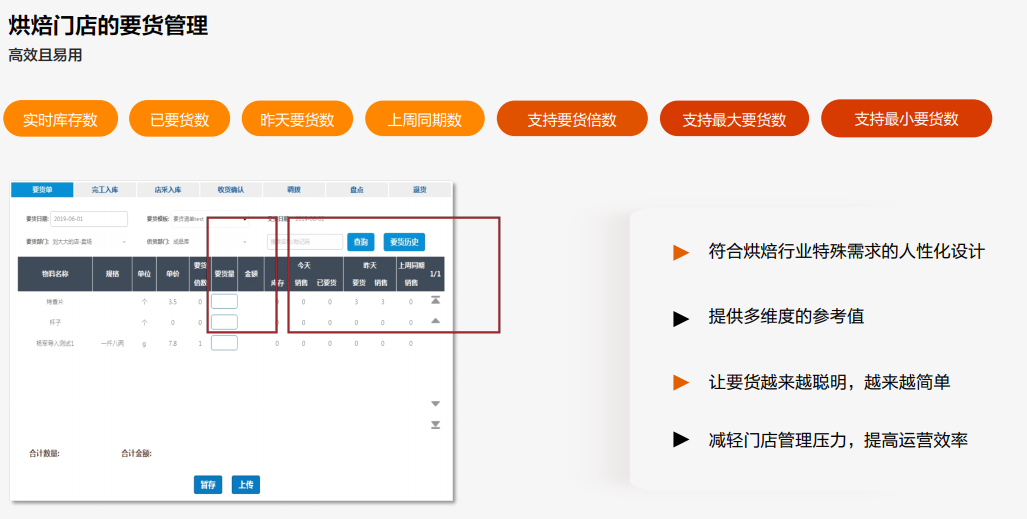This screenshot has height=519, width=1027.
Task: Click black arrow bullet beside 减轻门店管理压力
Action: tap(681, 439)
